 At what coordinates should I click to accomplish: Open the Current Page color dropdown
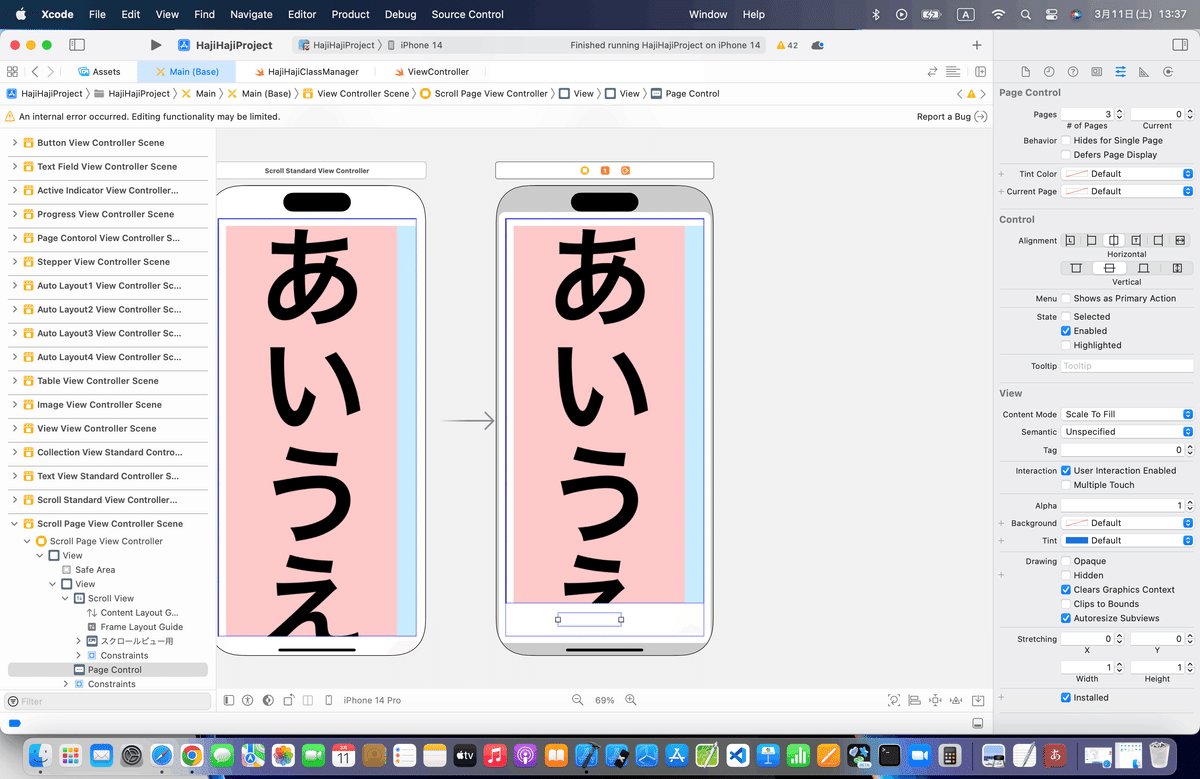1127,191
